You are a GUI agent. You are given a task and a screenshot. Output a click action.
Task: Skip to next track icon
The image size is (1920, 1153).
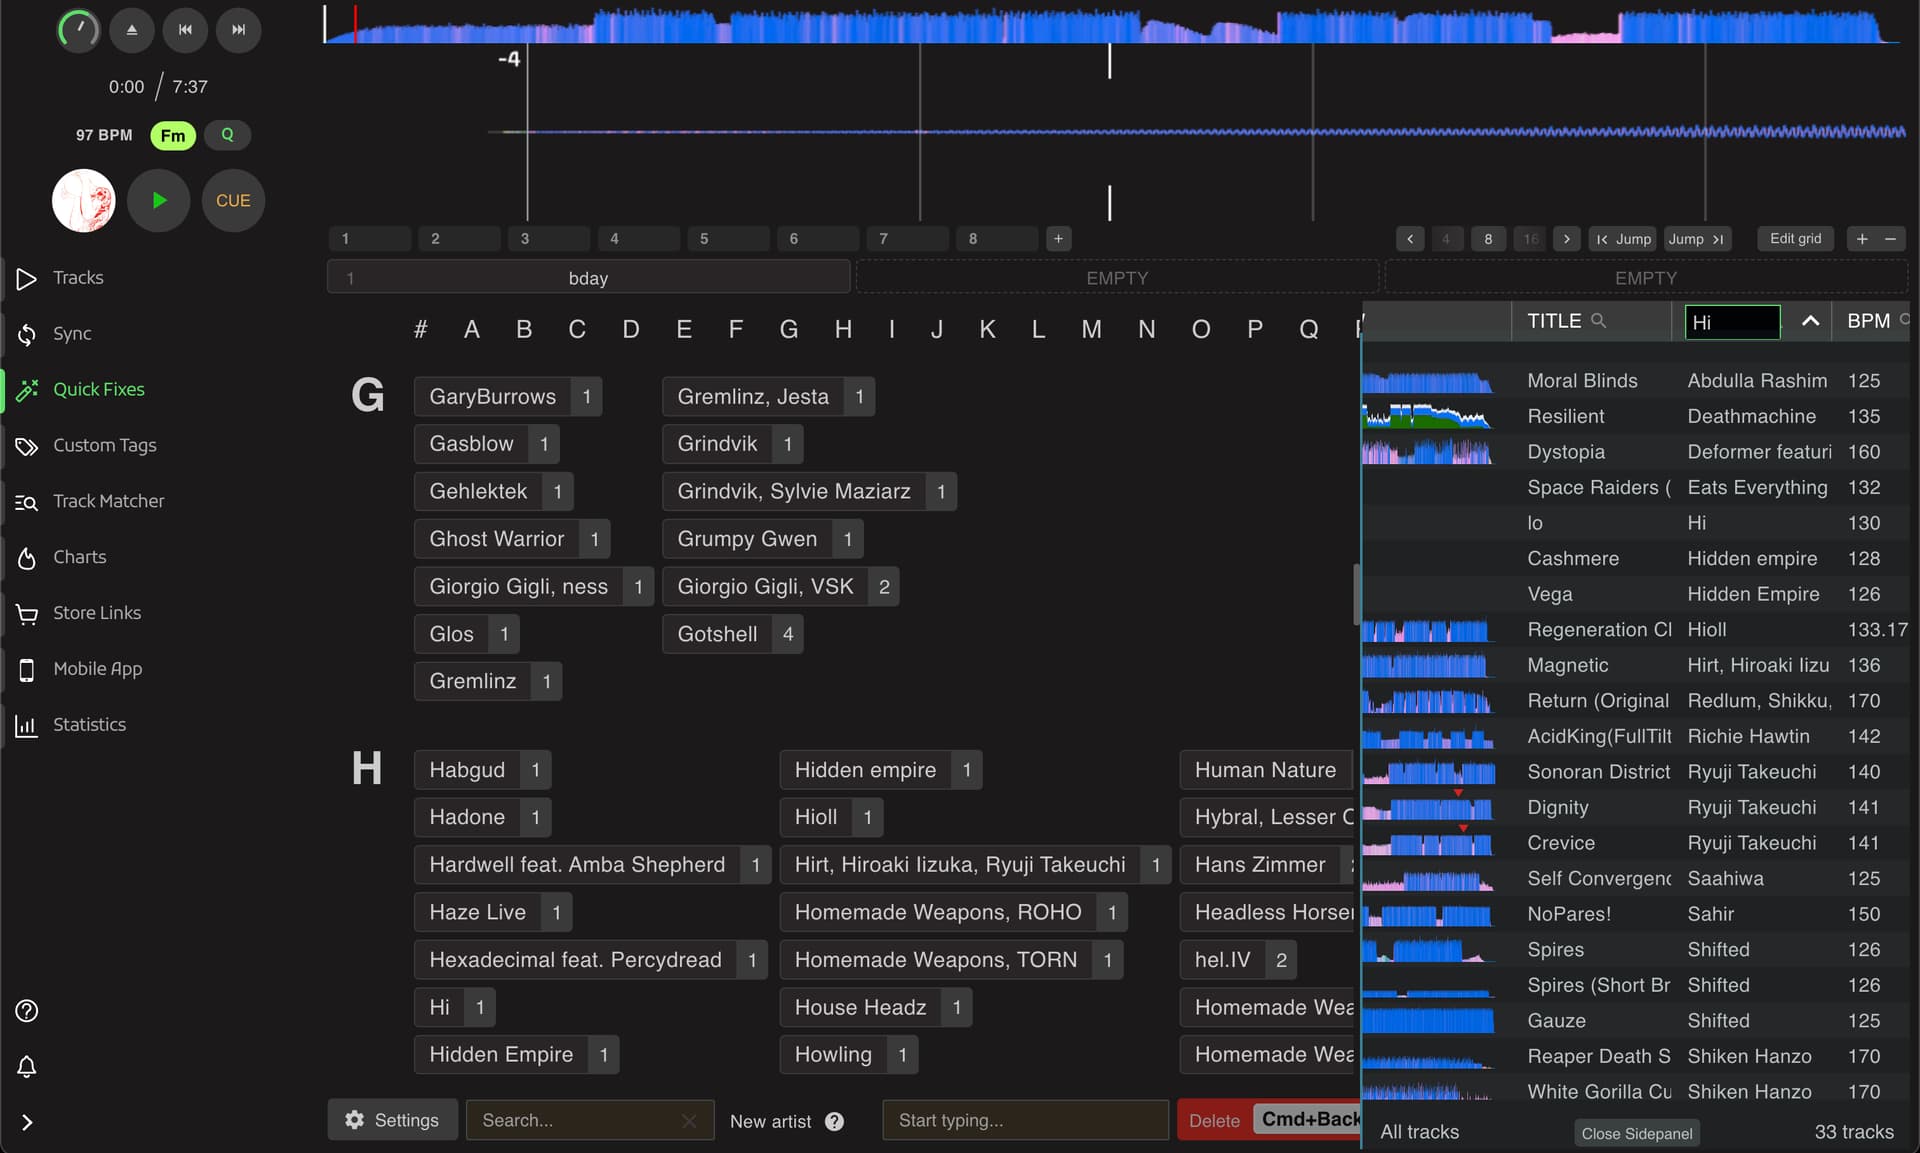(x=238, y=30)
